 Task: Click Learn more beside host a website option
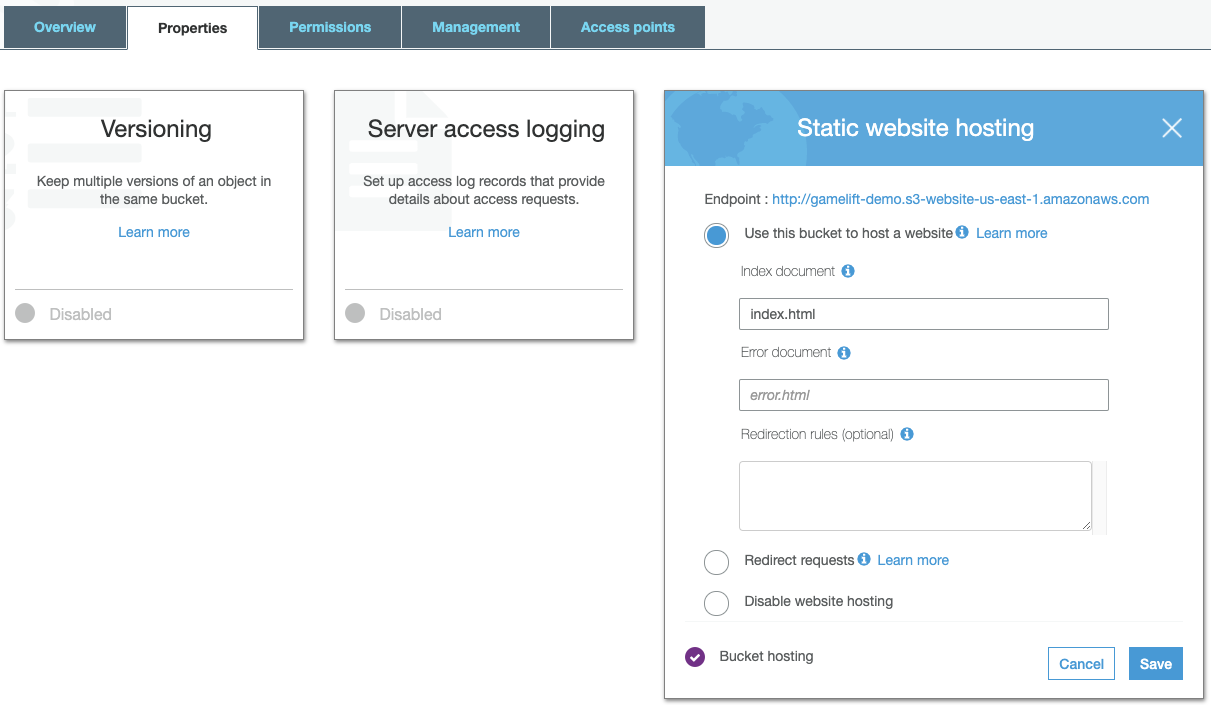(1012, 233)
